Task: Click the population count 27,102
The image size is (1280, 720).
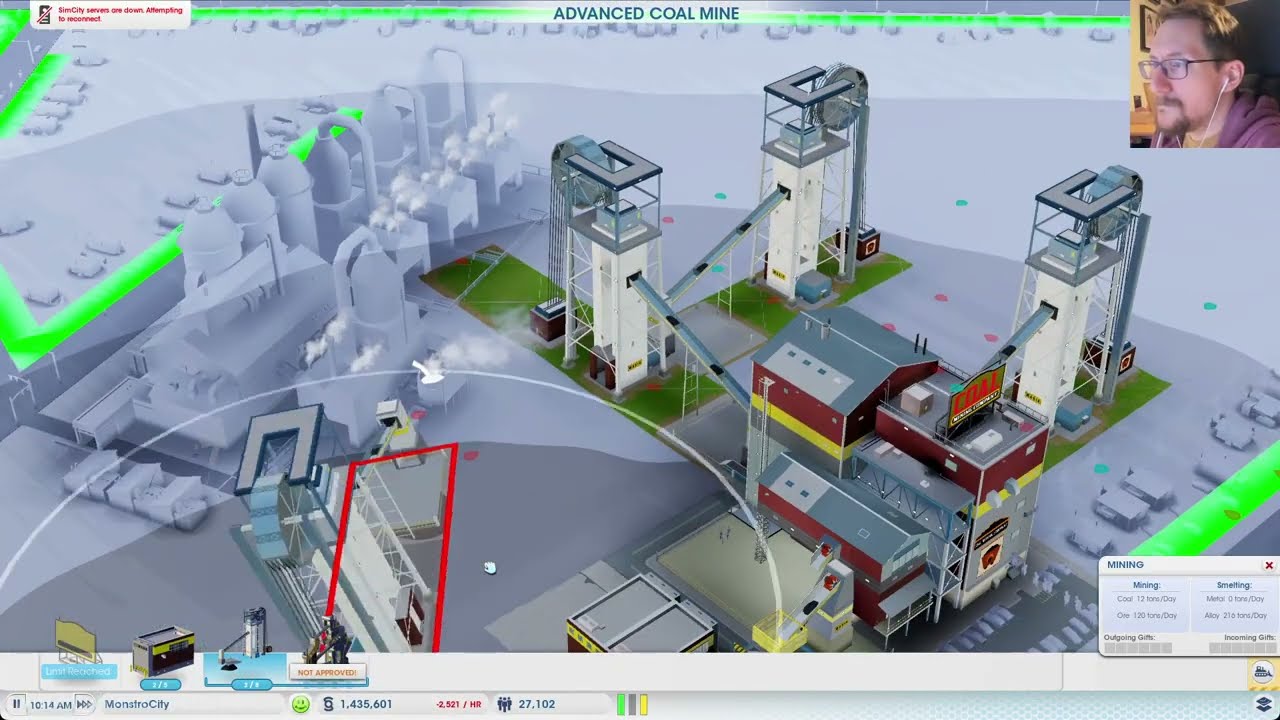Action: pyautogui.click(x=537, y=704)
